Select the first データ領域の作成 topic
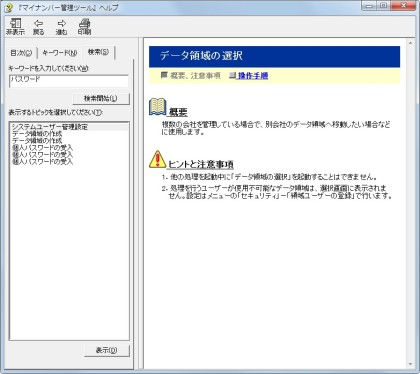Image resolution: width=420 pixels, height=374 pixels. (x=37, y=134)
